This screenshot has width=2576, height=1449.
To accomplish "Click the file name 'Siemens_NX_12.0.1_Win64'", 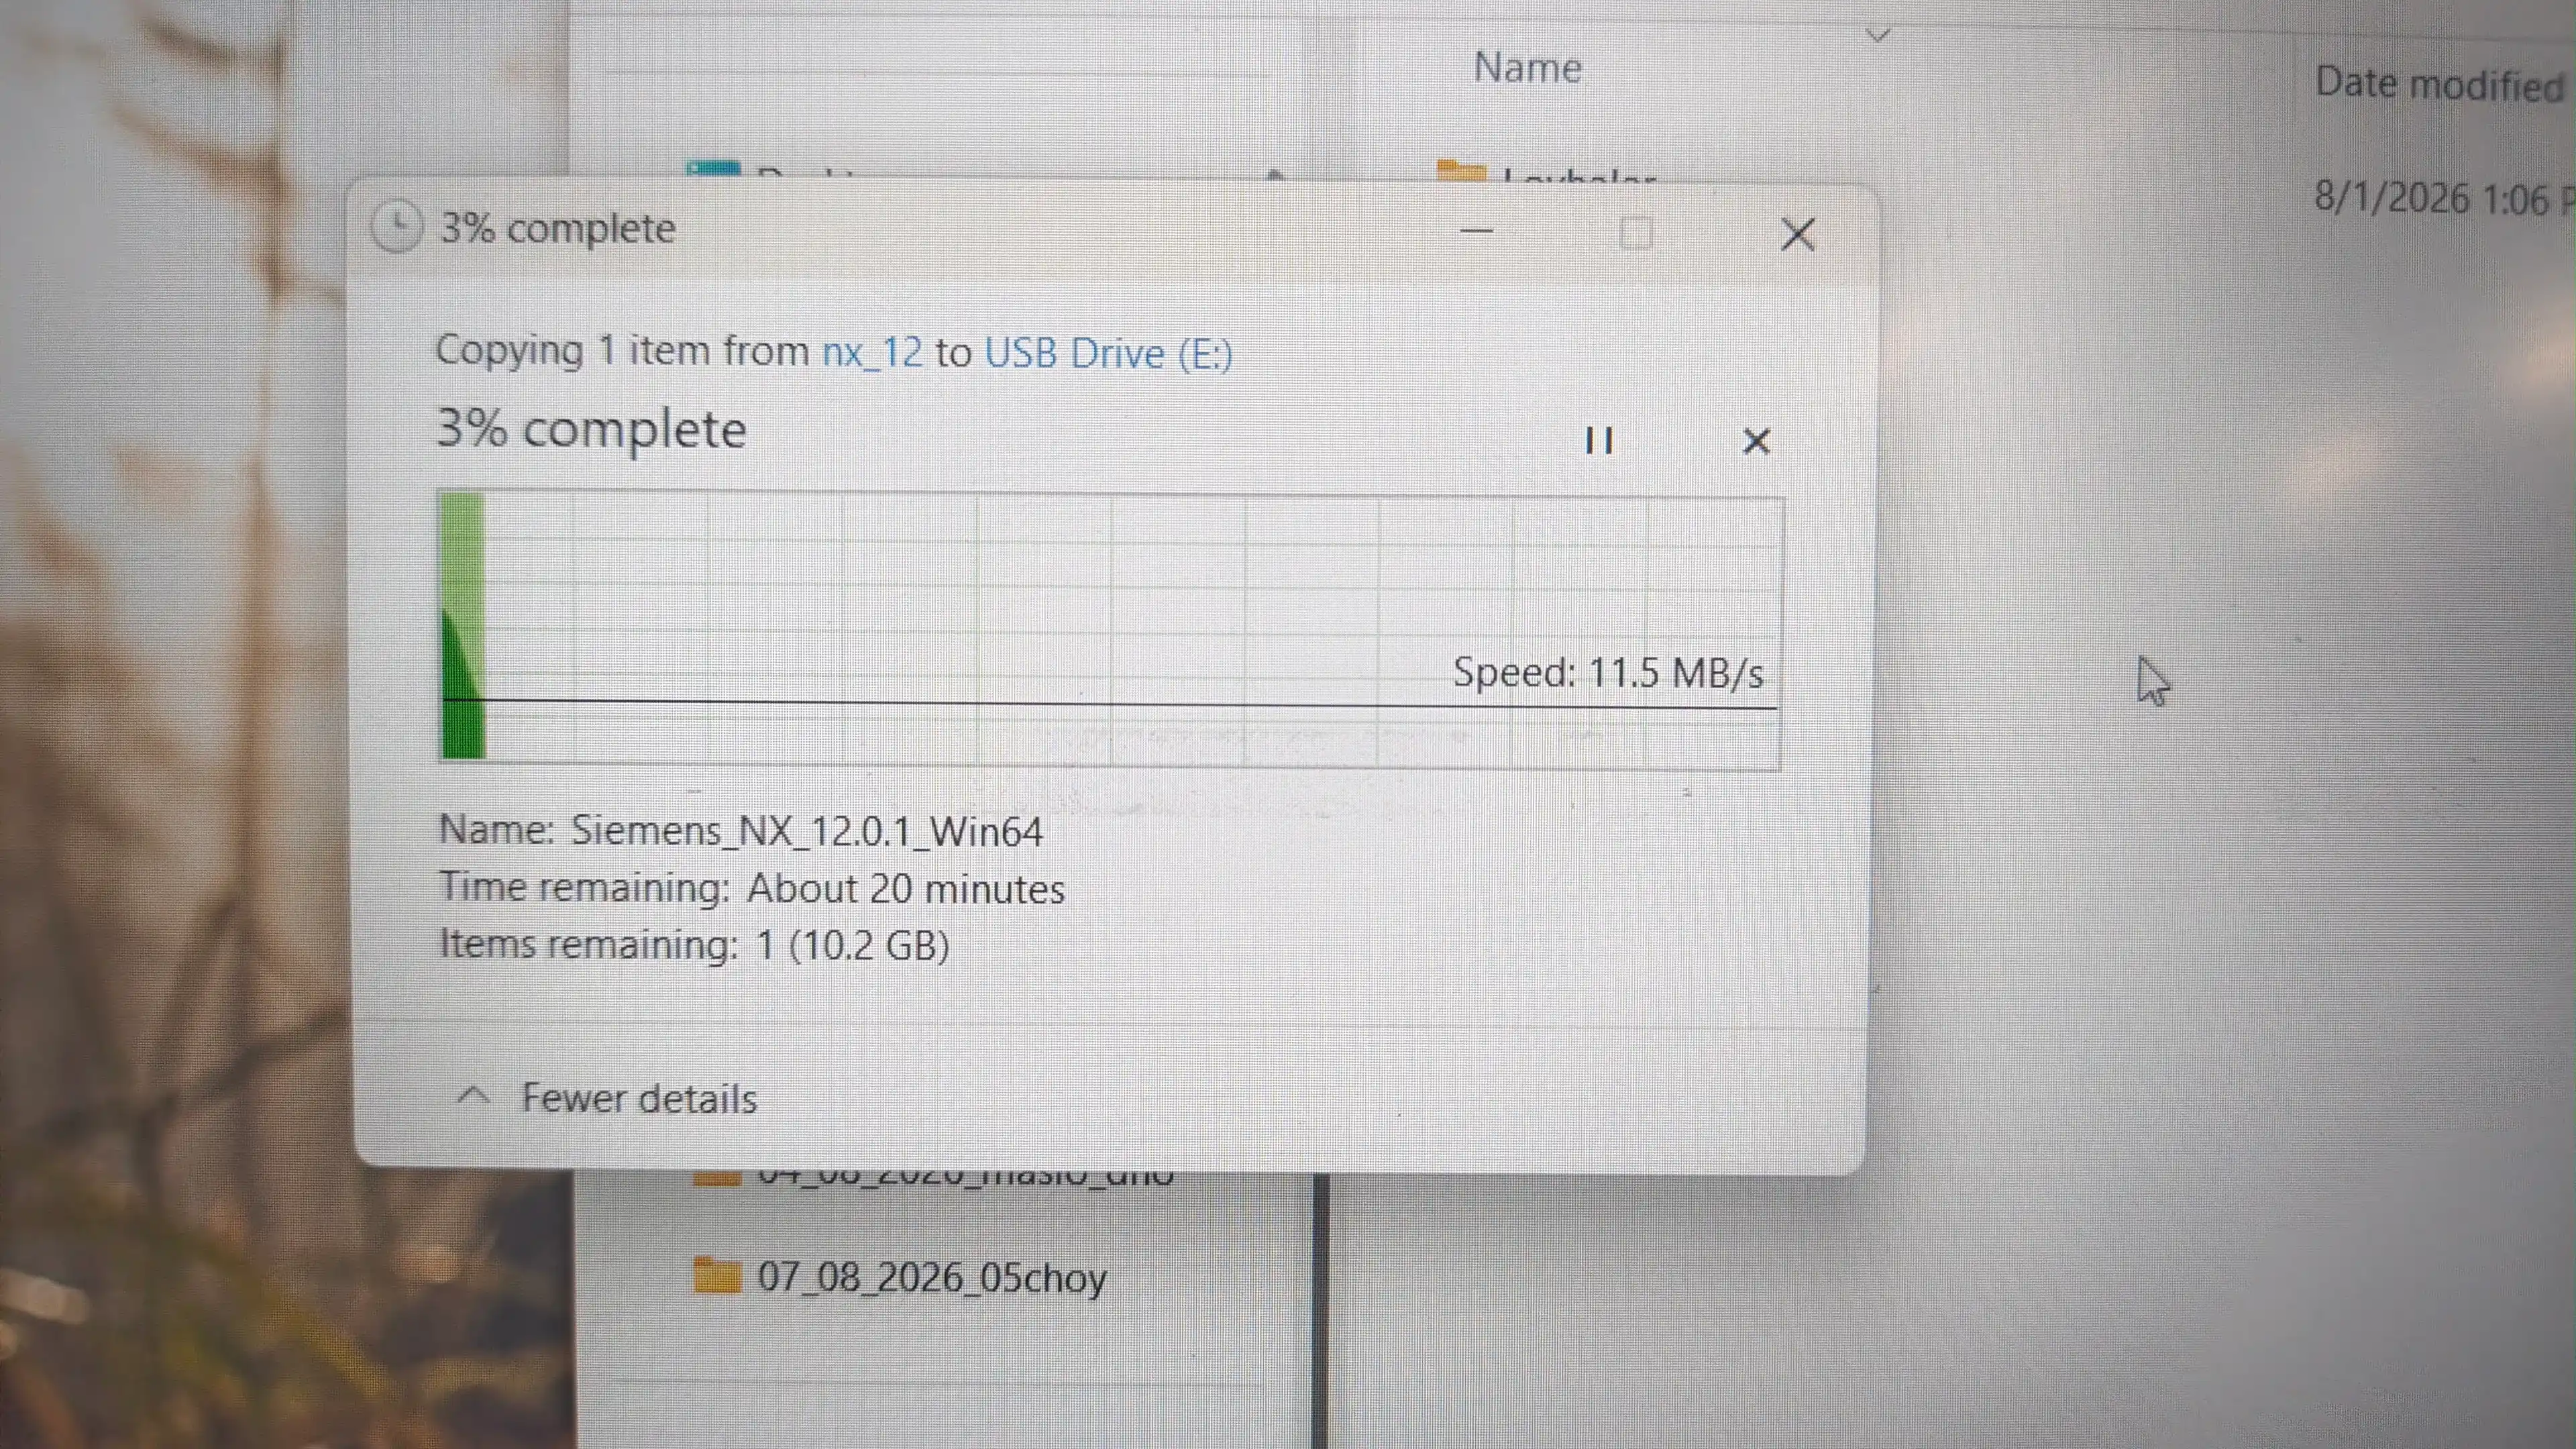I will pyautogui.click(x=806, y=831).
